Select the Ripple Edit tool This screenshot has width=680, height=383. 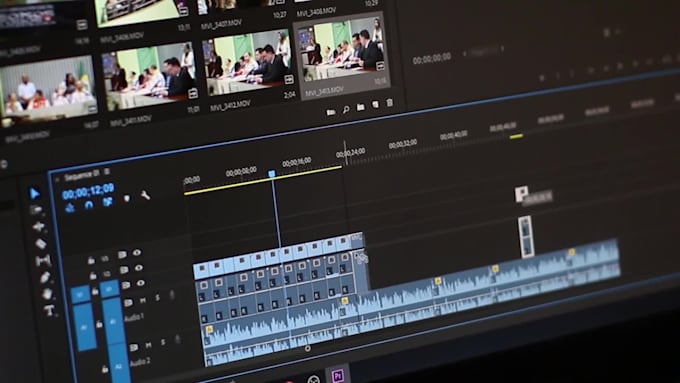click(39, 226)
